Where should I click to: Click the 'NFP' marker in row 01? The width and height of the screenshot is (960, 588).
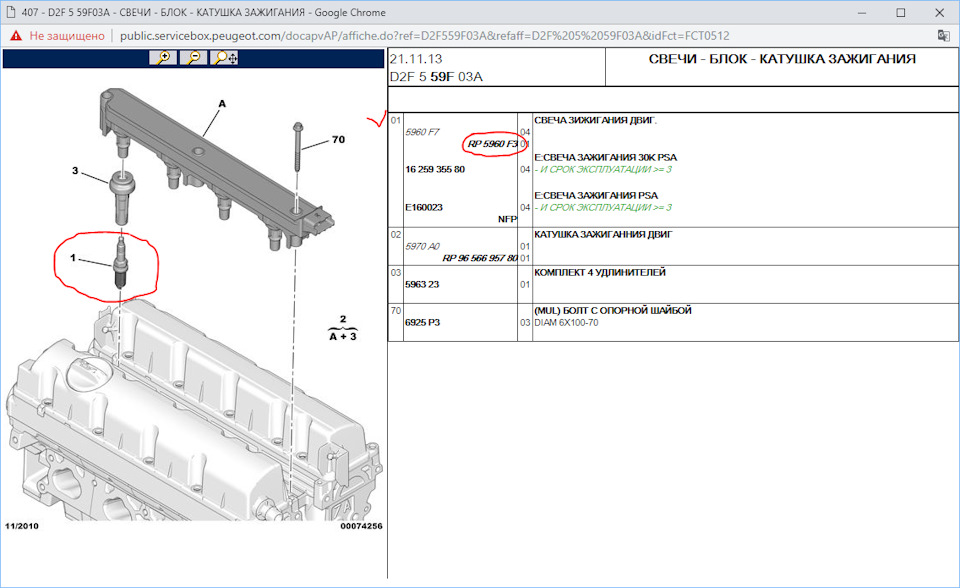[508, 219]
